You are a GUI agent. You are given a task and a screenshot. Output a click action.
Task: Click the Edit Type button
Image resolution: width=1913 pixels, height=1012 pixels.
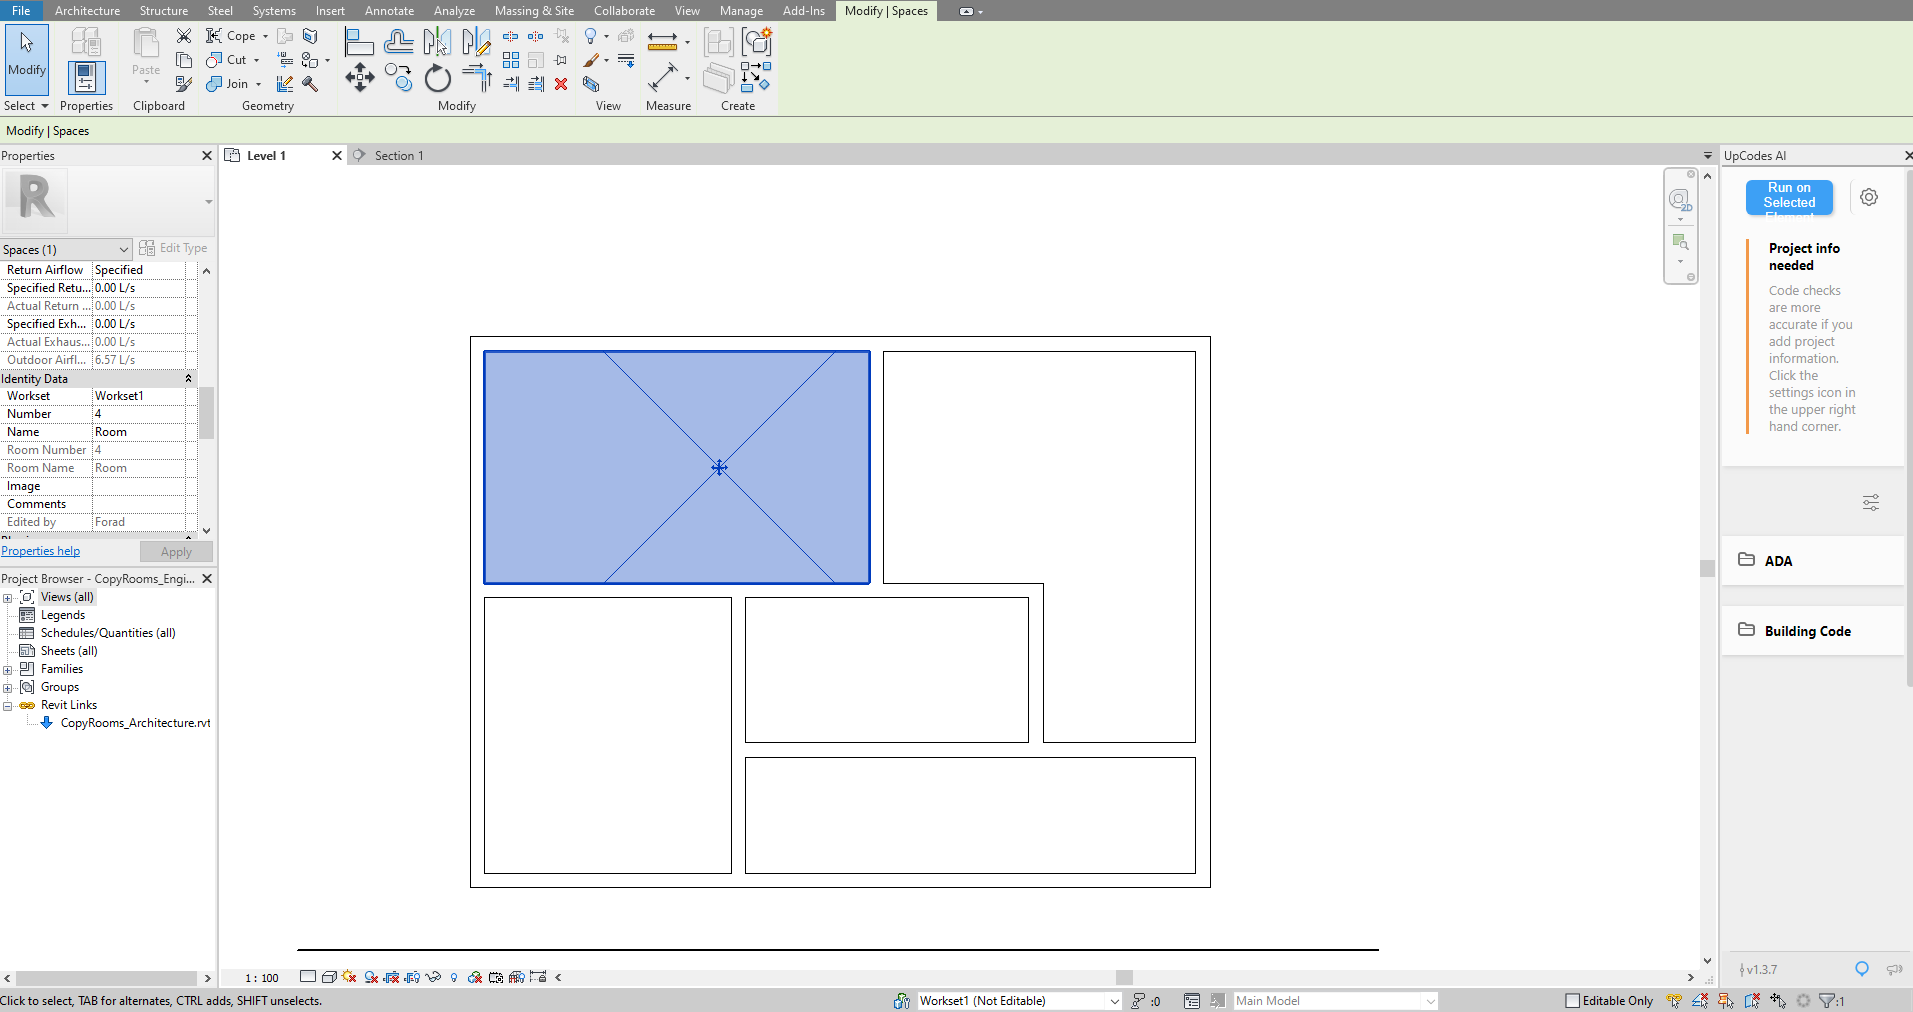[173, 248]
